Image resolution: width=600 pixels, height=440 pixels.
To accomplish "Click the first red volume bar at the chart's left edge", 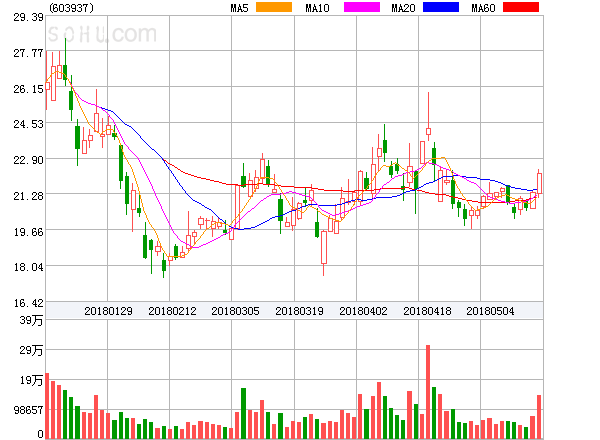I will click(47, 406).
